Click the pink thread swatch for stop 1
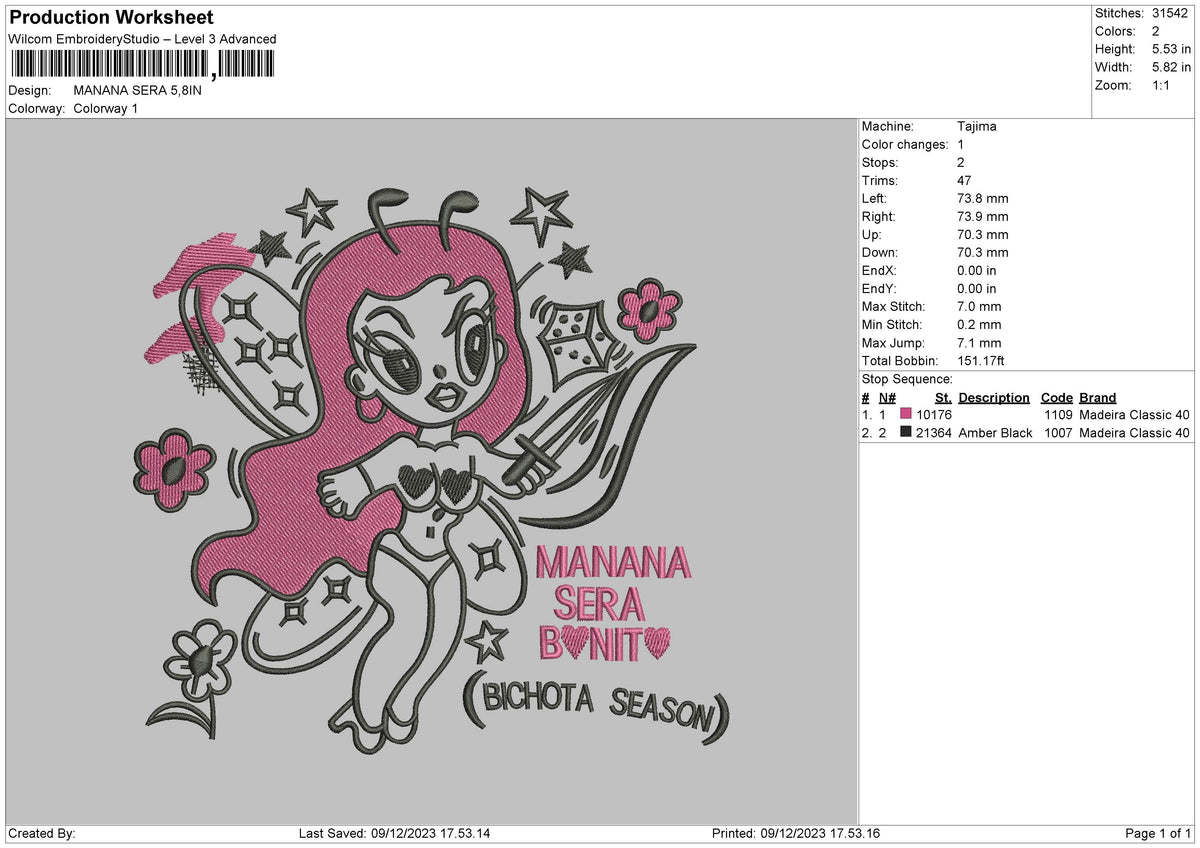The height and width of the screenshot is (848, 1200). pyautogui.click(x=906, y=414)
